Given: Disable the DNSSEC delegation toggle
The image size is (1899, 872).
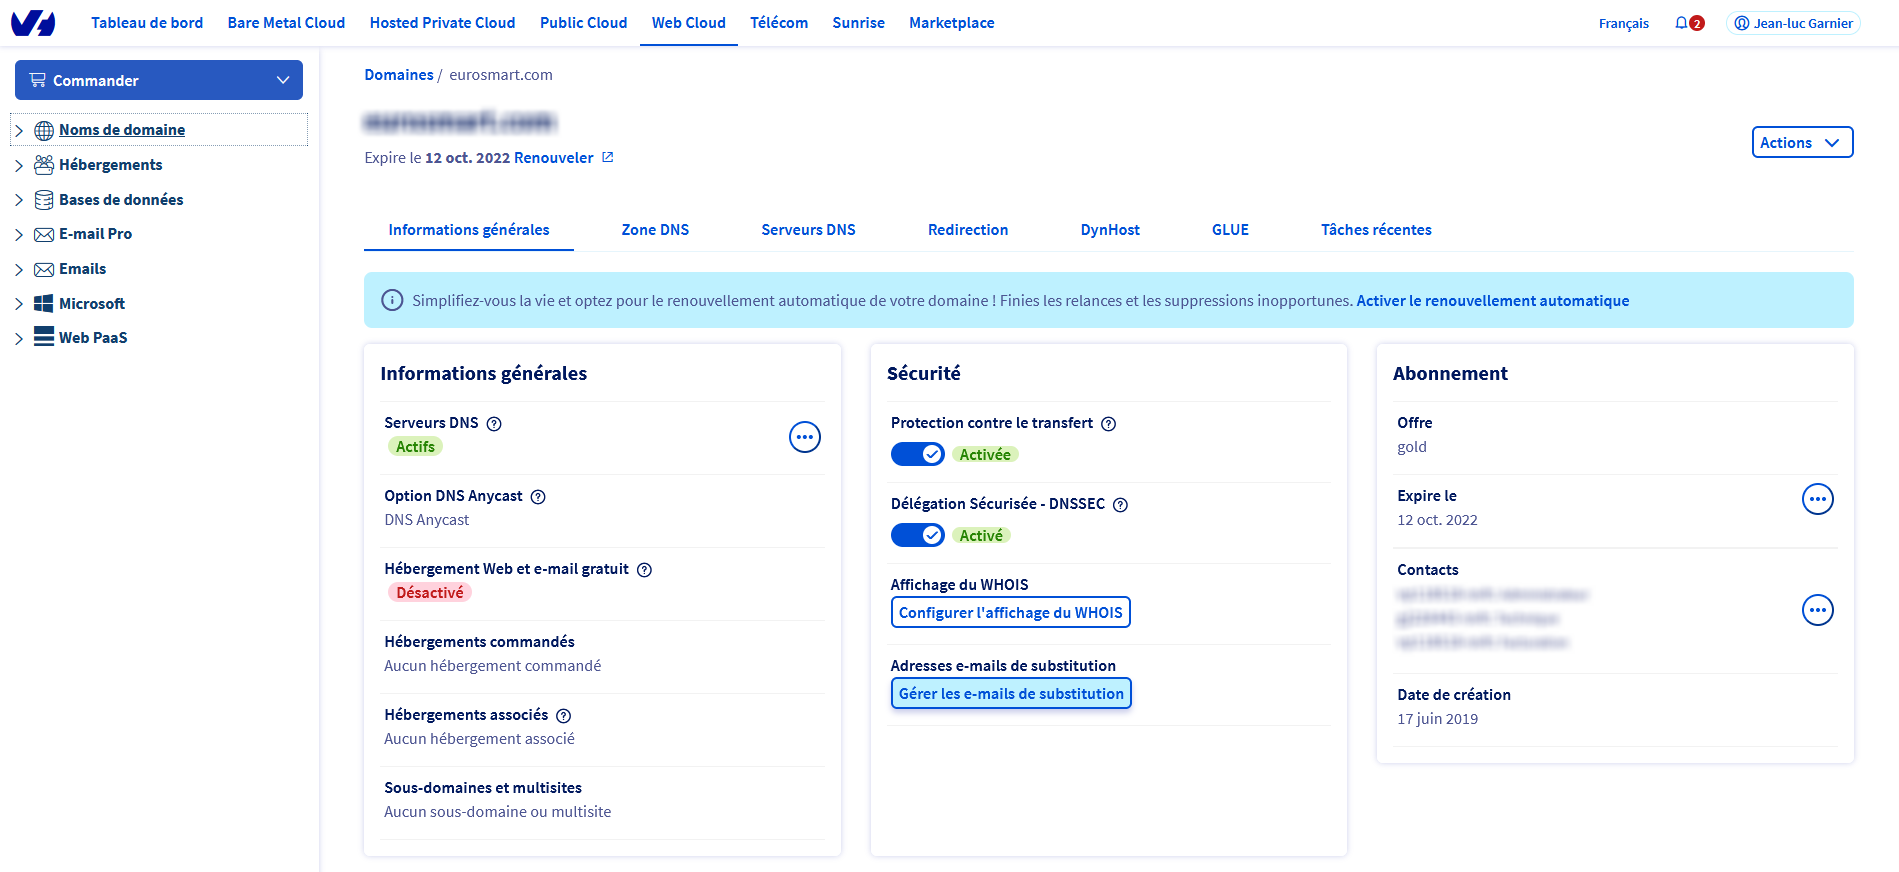Looking at the screenshot, I should (x=917, y=535).
